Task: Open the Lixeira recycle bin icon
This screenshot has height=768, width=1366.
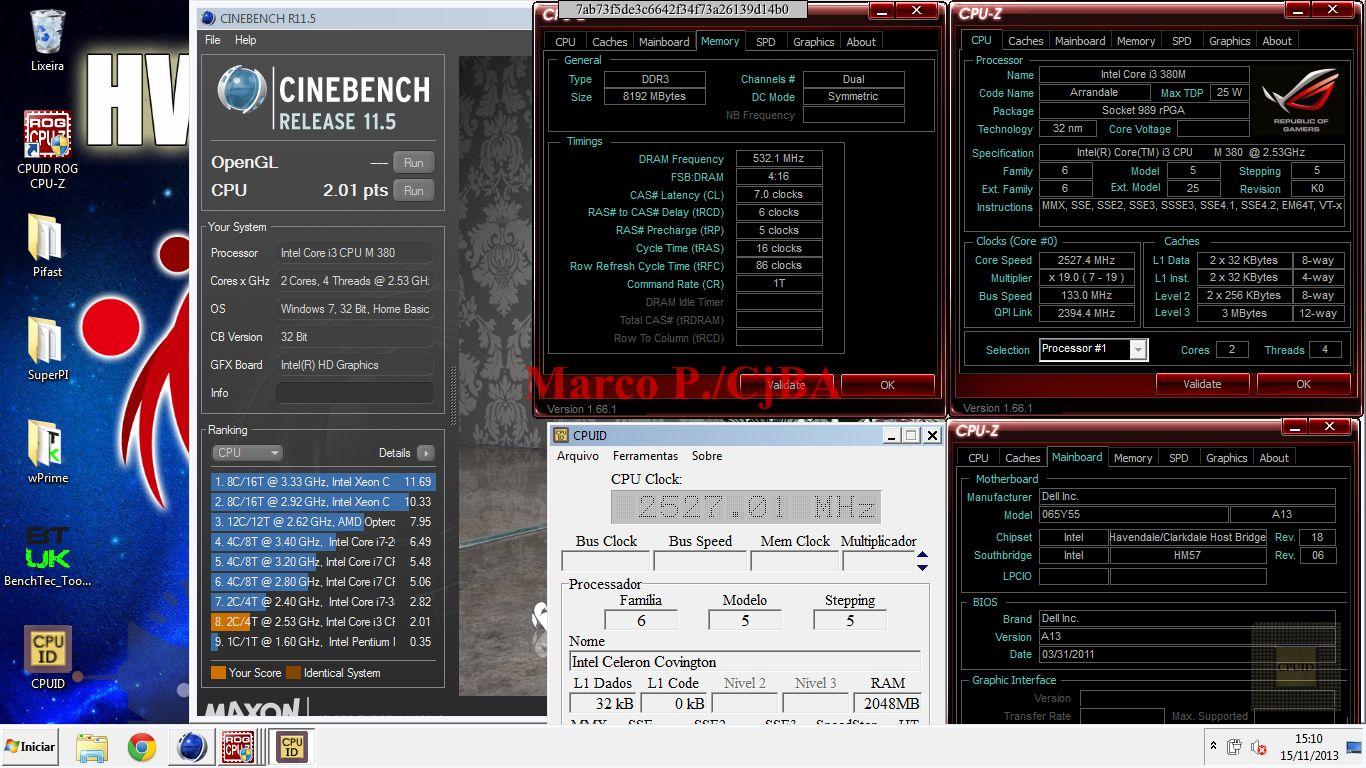Action: click(47, 40)
